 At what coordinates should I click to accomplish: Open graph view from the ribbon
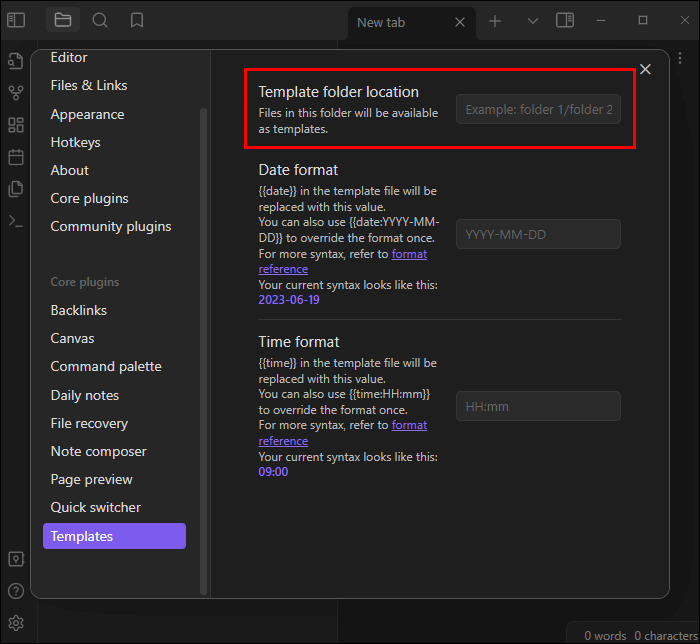click(x=15, y=93)
